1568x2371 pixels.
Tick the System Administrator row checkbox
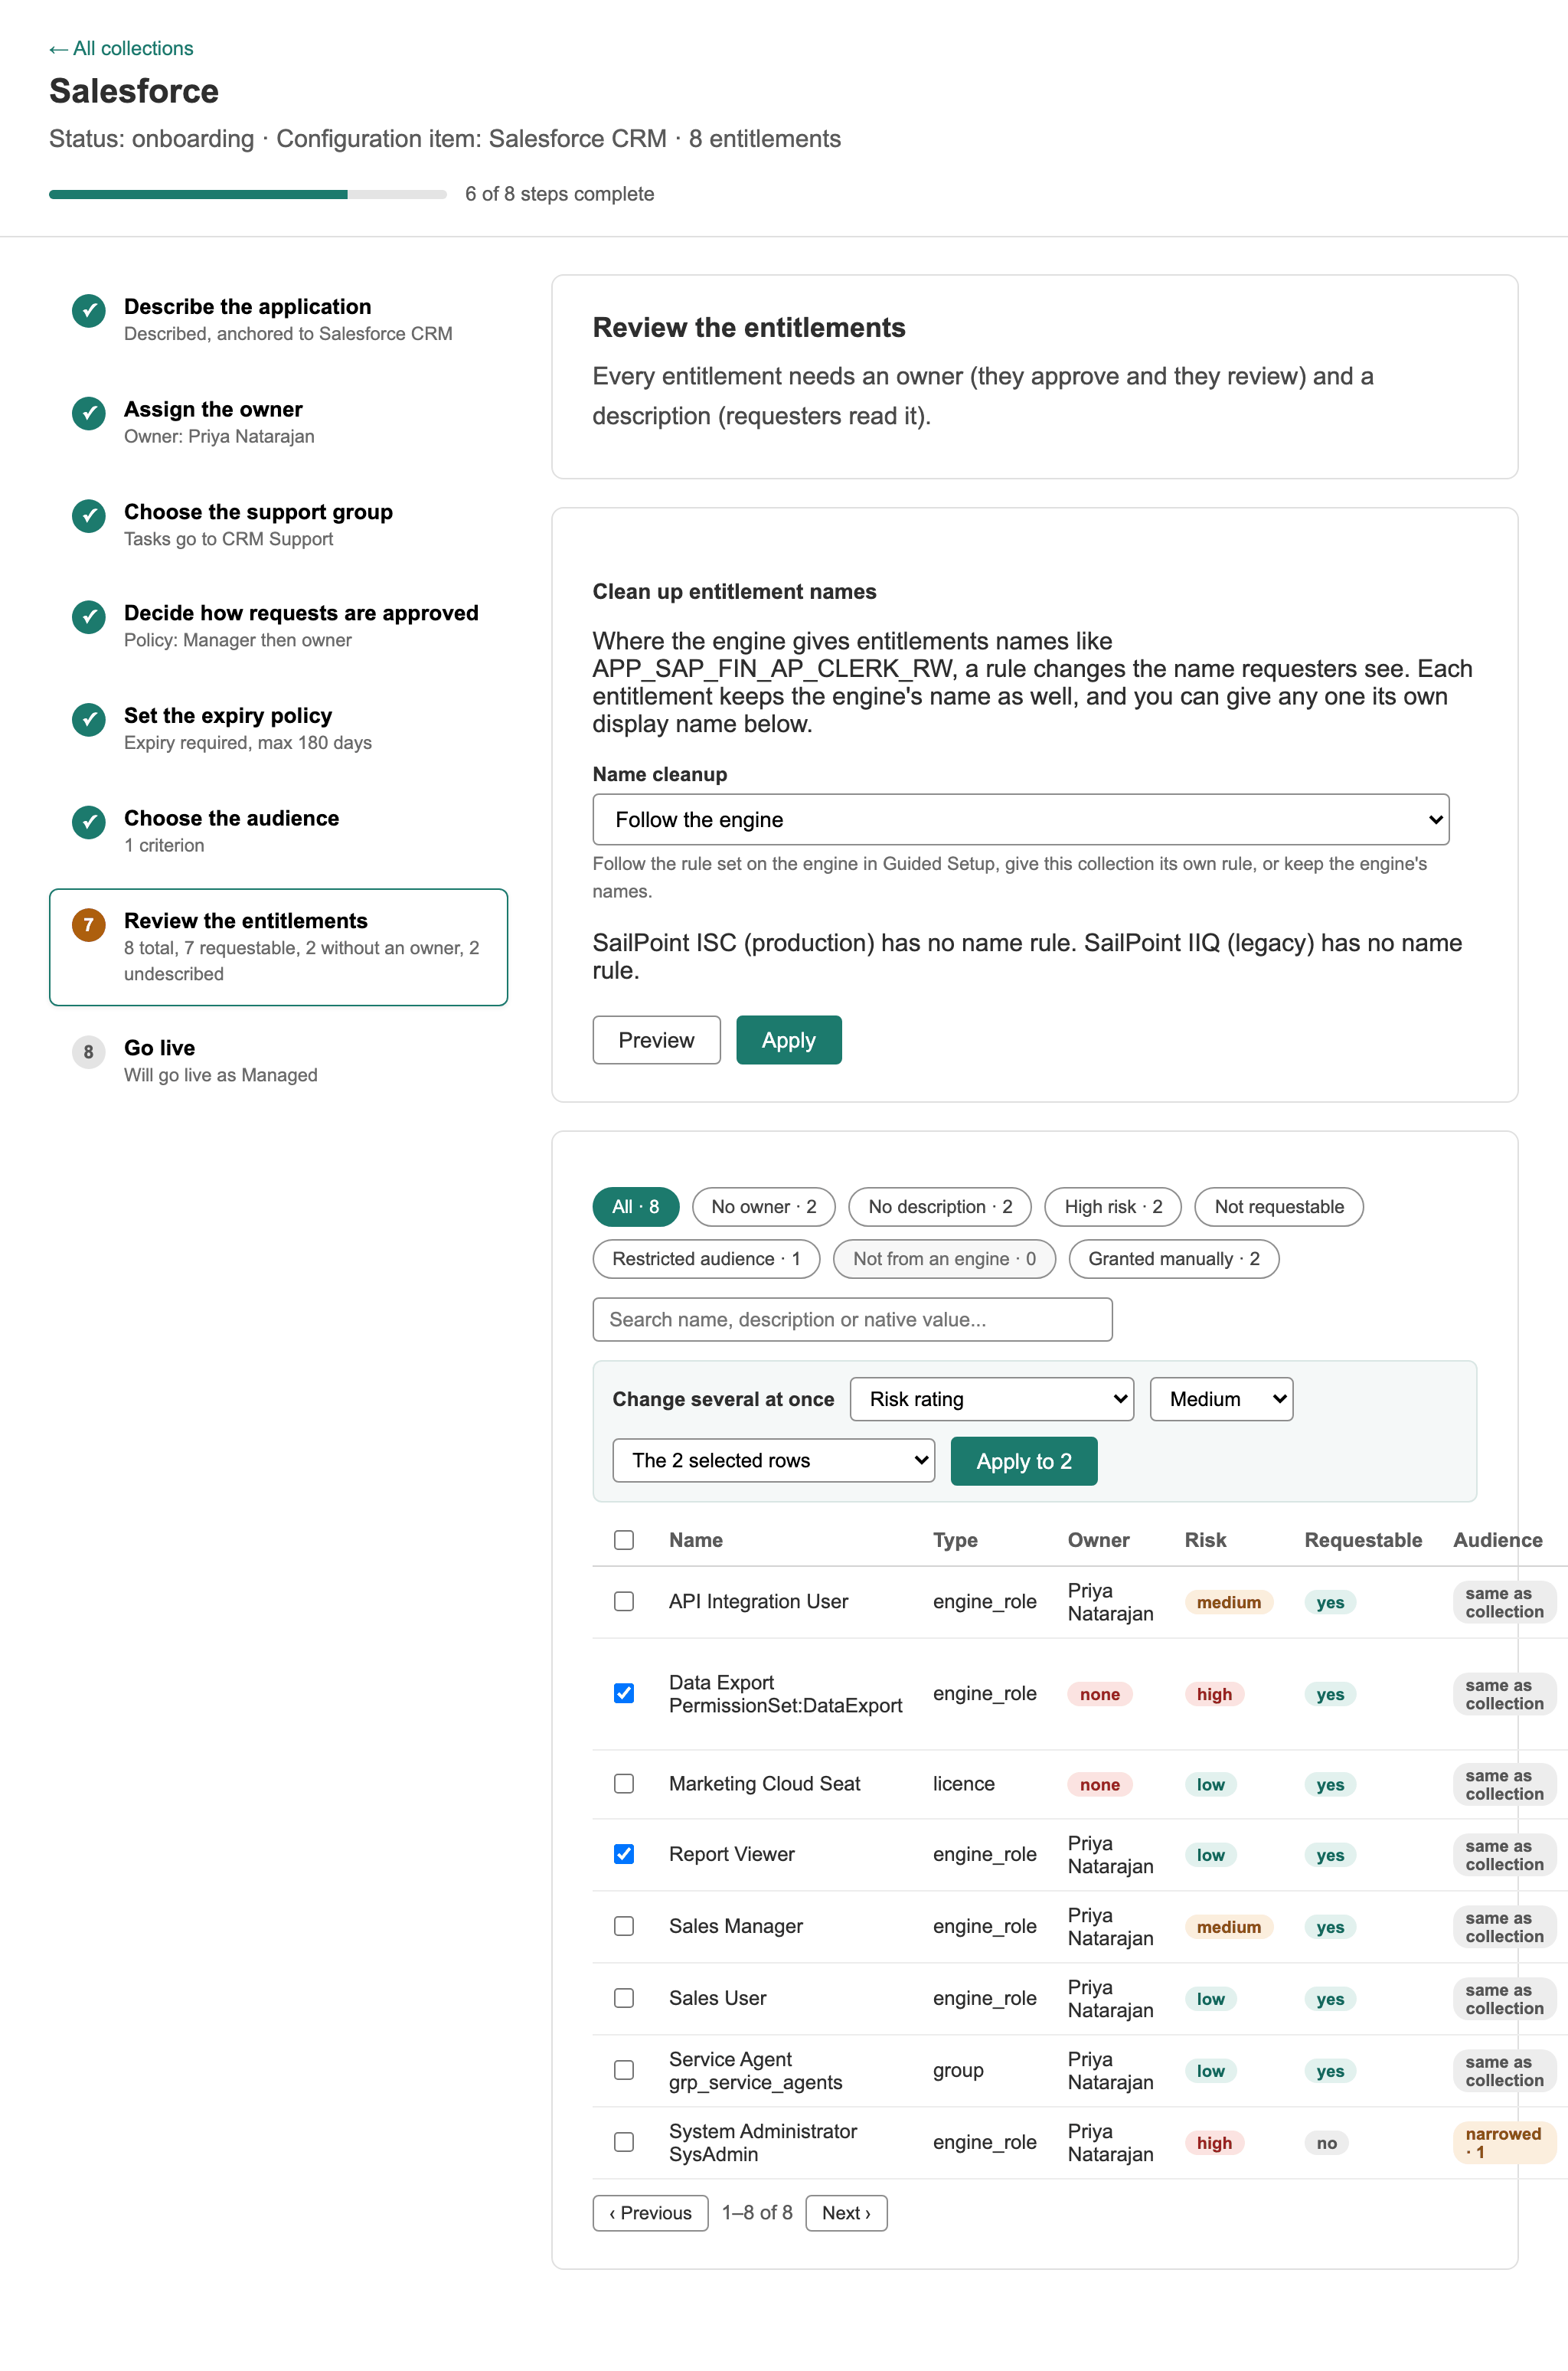pos(624,2142)
